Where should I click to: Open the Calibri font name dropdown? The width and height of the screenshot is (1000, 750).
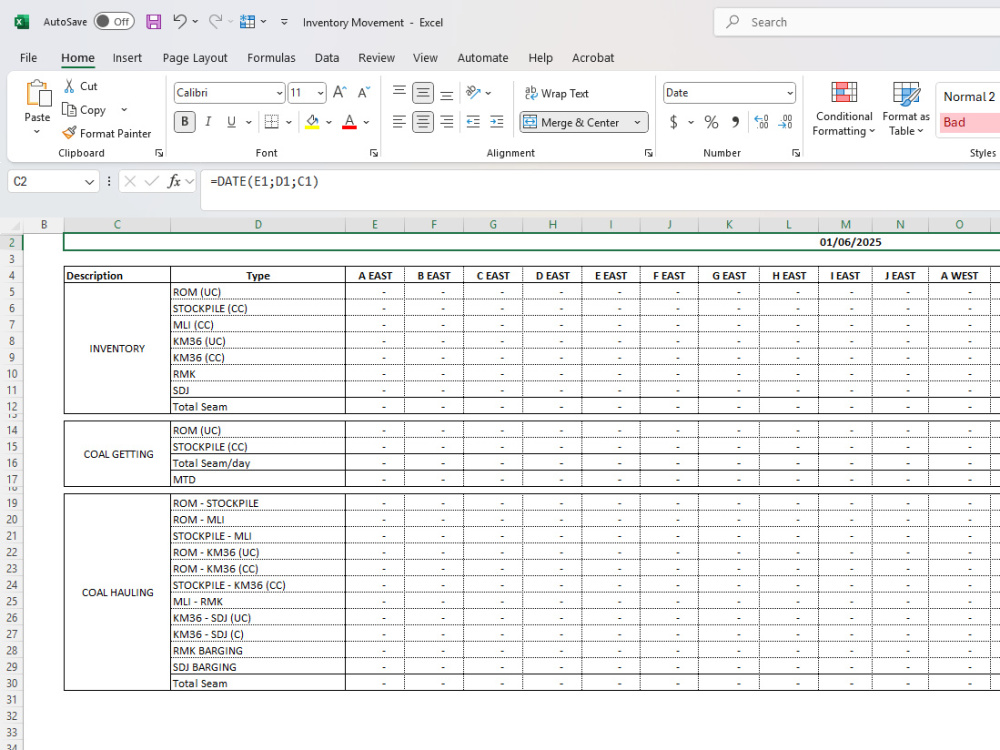click(279, 93)
